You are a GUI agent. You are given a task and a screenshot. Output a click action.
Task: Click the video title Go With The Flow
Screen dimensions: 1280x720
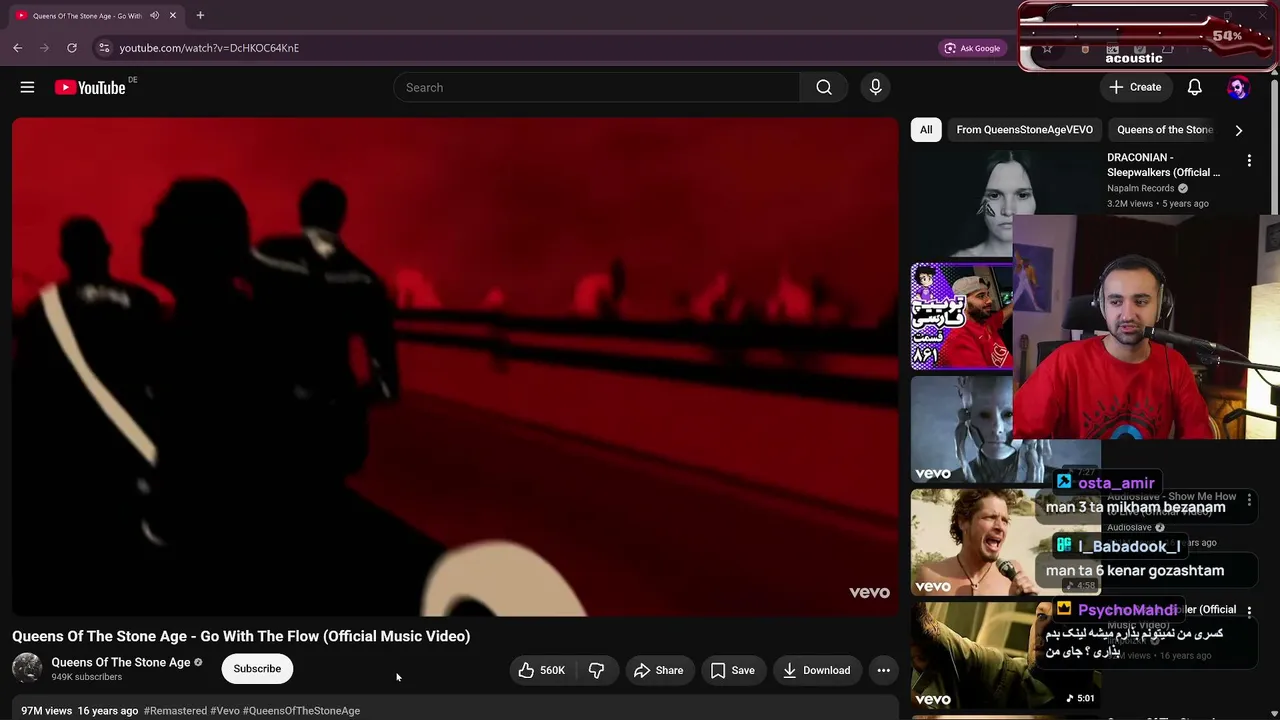click(241, 636)
